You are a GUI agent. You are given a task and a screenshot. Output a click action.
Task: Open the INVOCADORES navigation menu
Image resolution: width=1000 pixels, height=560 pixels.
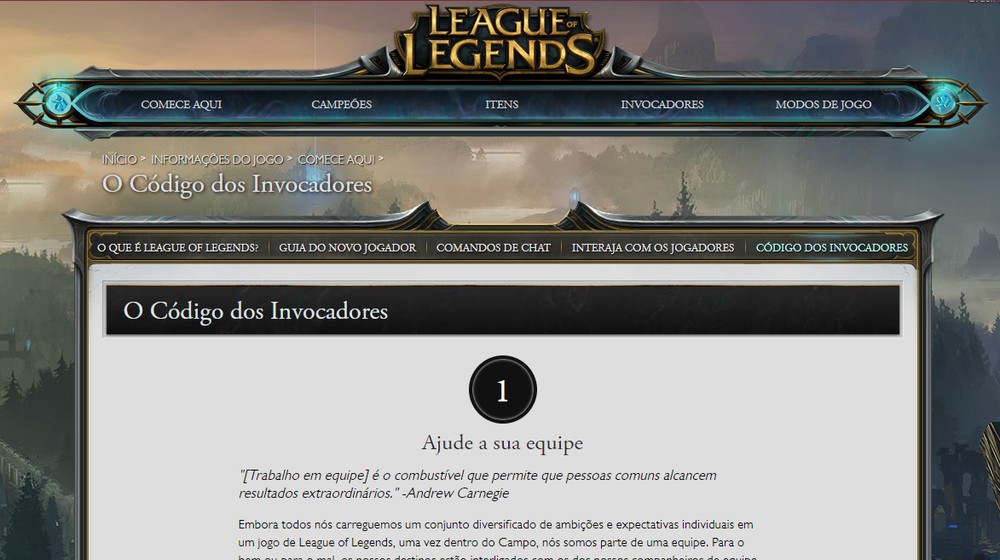pyautogui.click(x=662, y=104)
